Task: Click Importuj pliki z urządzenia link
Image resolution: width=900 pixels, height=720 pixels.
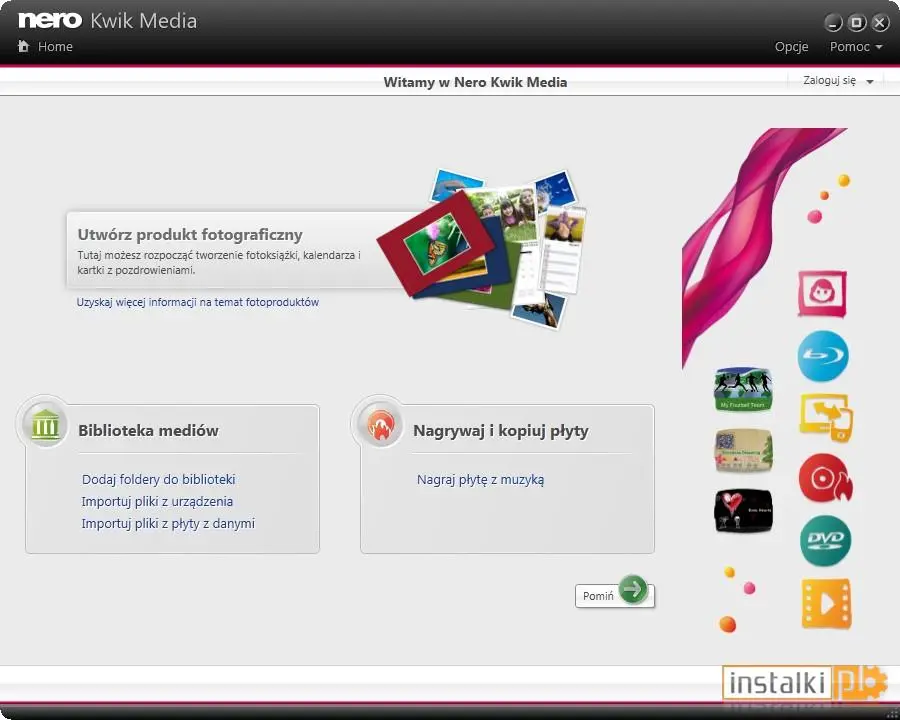Action: [x=157, y=501]
